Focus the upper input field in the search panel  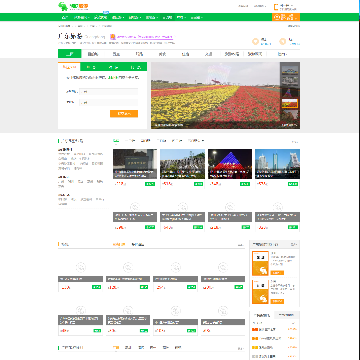pos(108,91)
